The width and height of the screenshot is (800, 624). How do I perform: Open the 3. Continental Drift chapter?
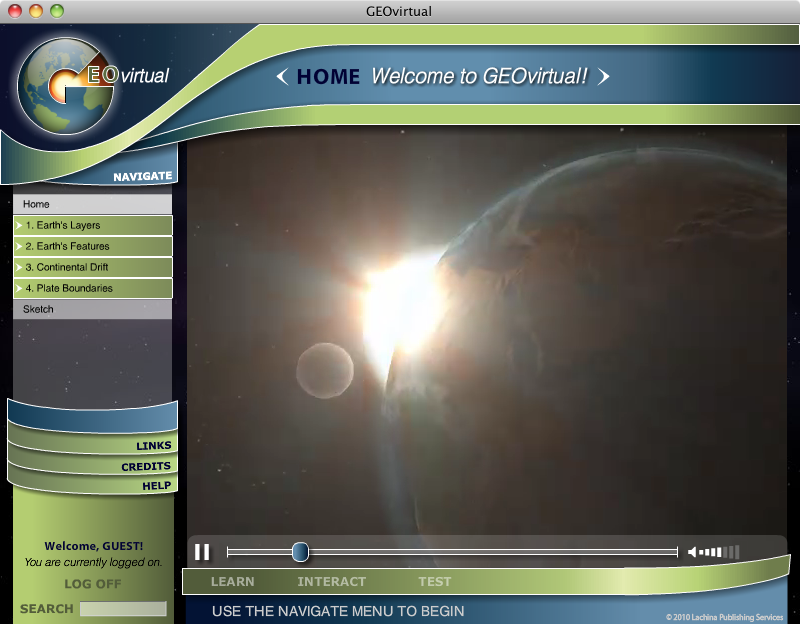point(92,267)
